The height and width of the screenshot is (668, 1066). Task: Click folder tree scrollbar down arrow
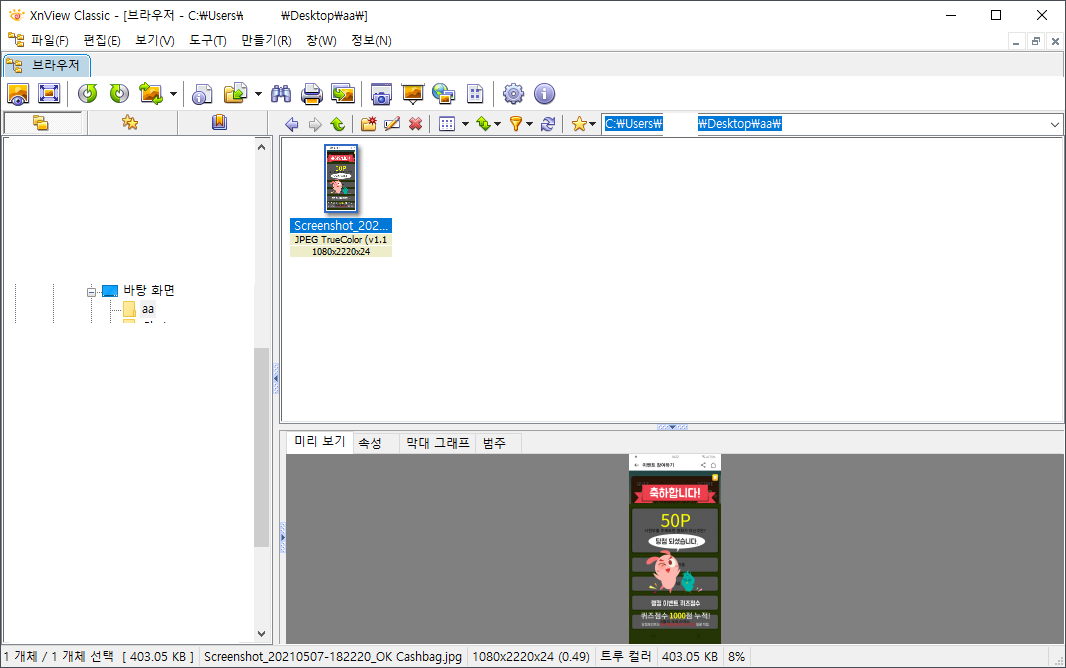[x=262, y=633]
